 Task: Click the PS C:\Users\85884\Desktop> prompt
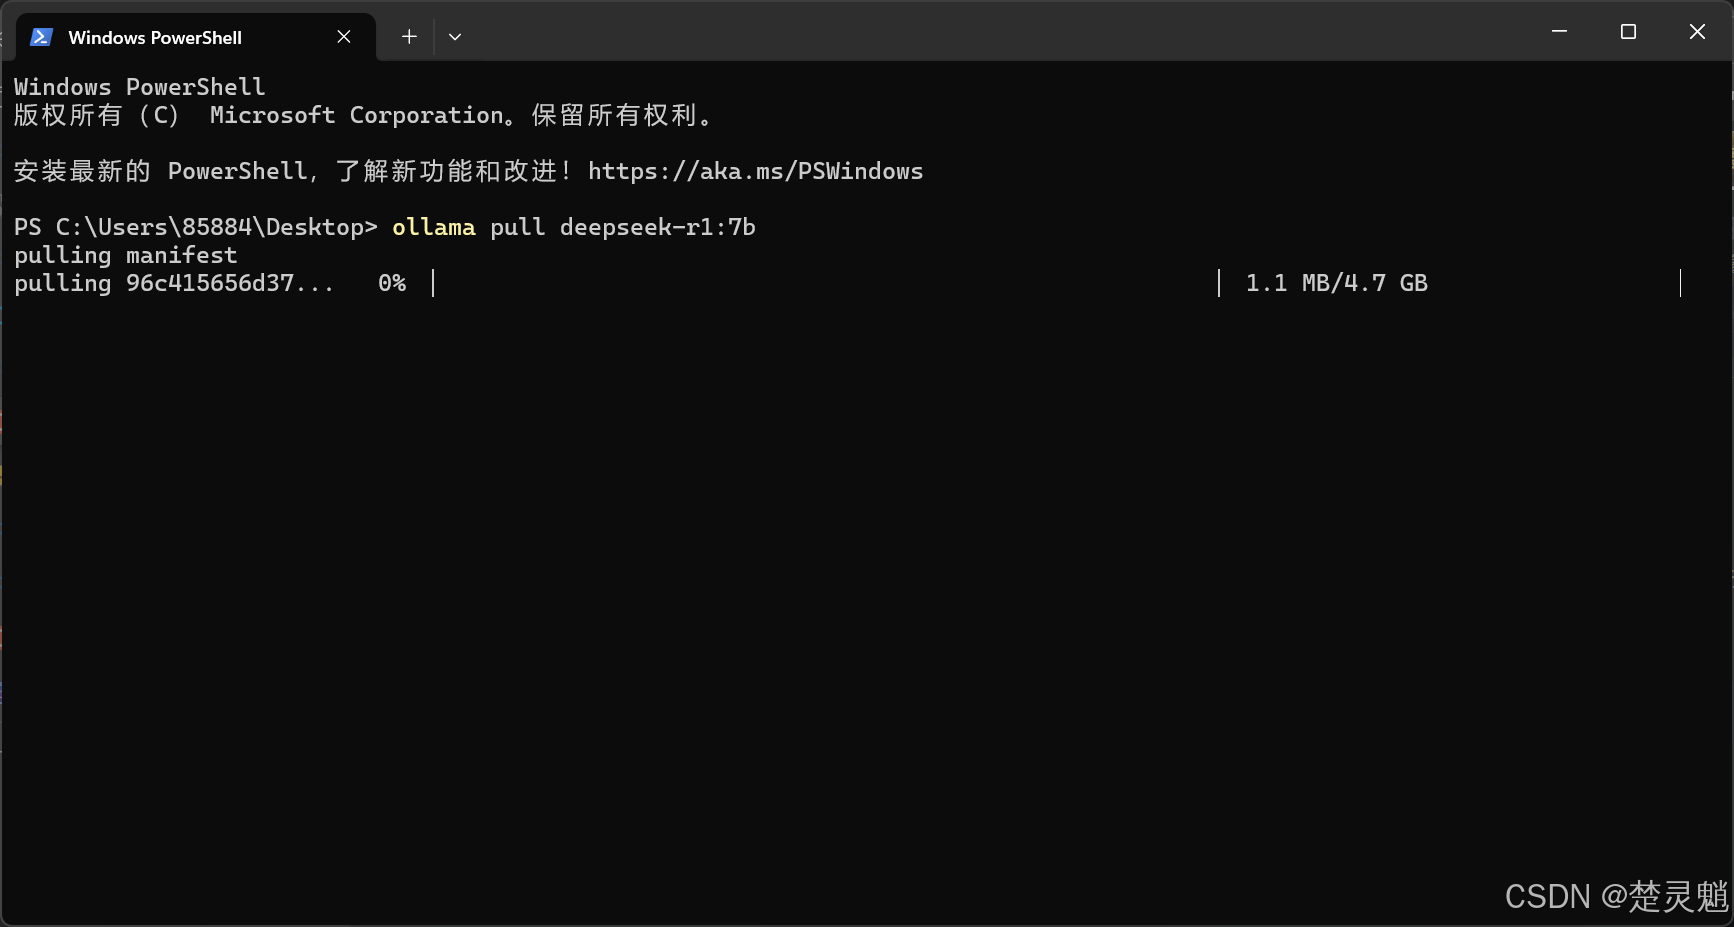pyautogui.click(x=196, y=227)
